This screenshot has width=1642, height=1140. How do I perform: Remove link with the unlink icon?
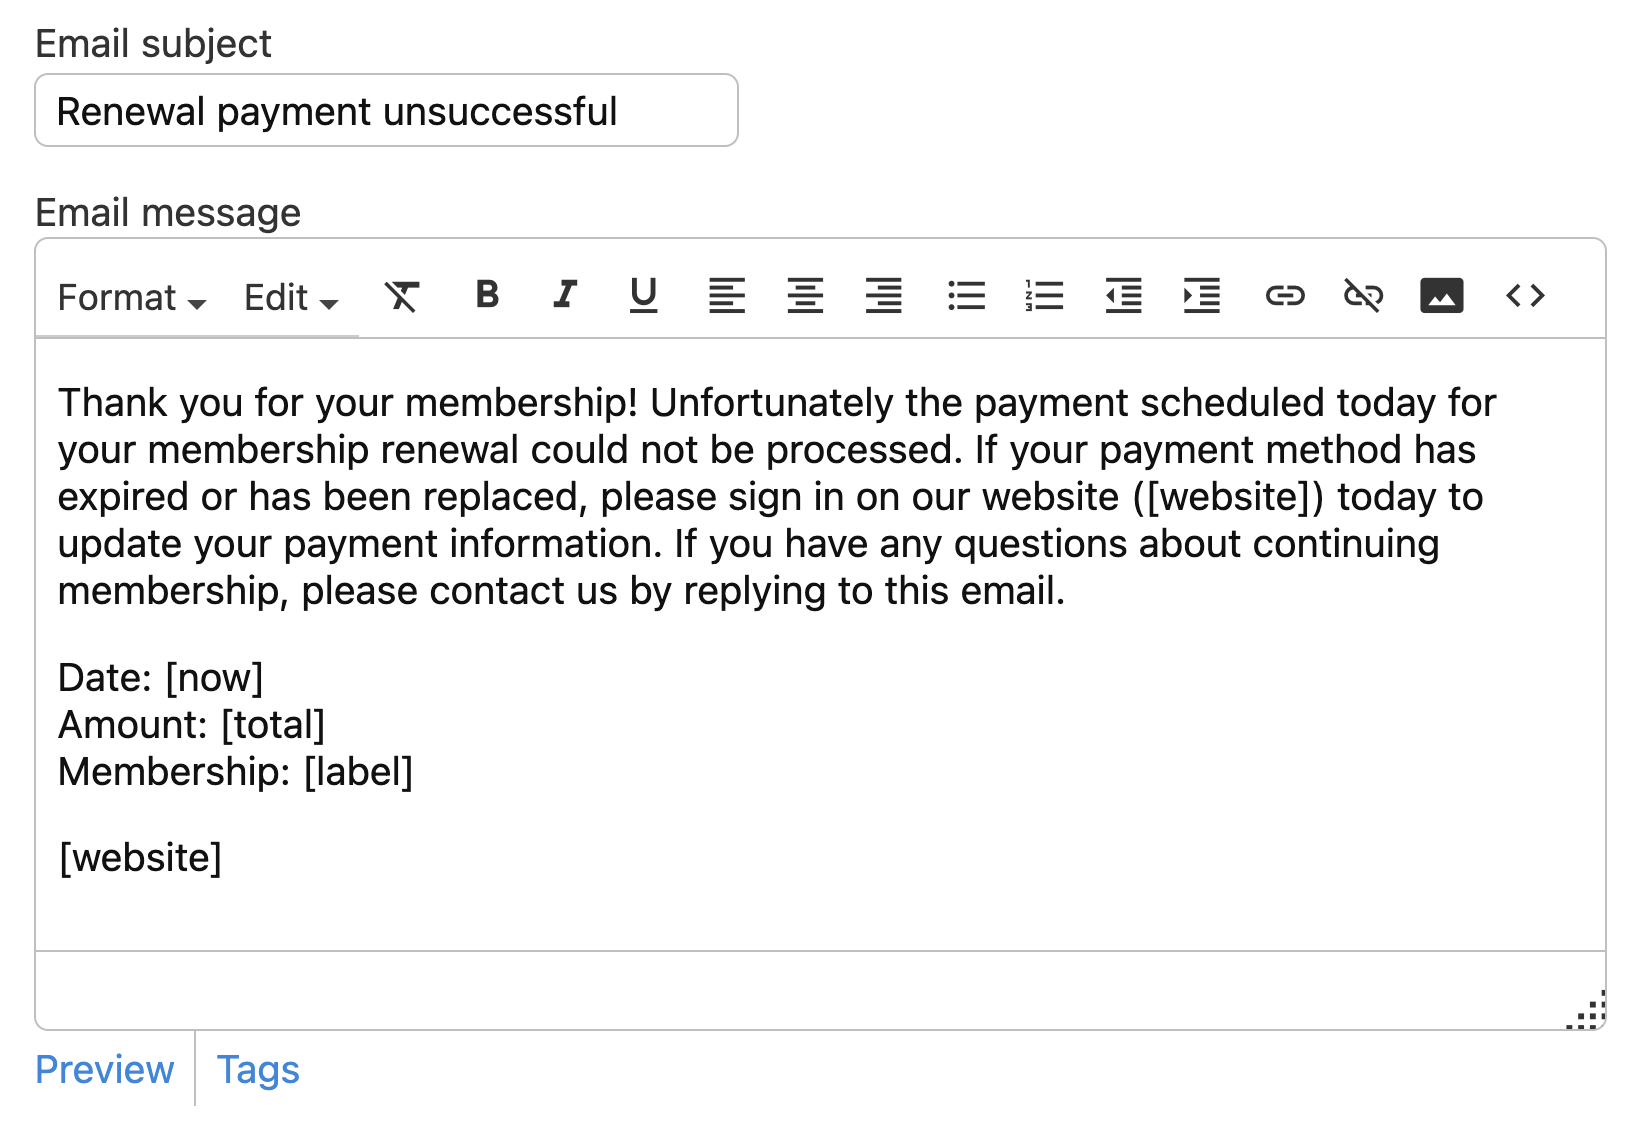coord(1363,296)
